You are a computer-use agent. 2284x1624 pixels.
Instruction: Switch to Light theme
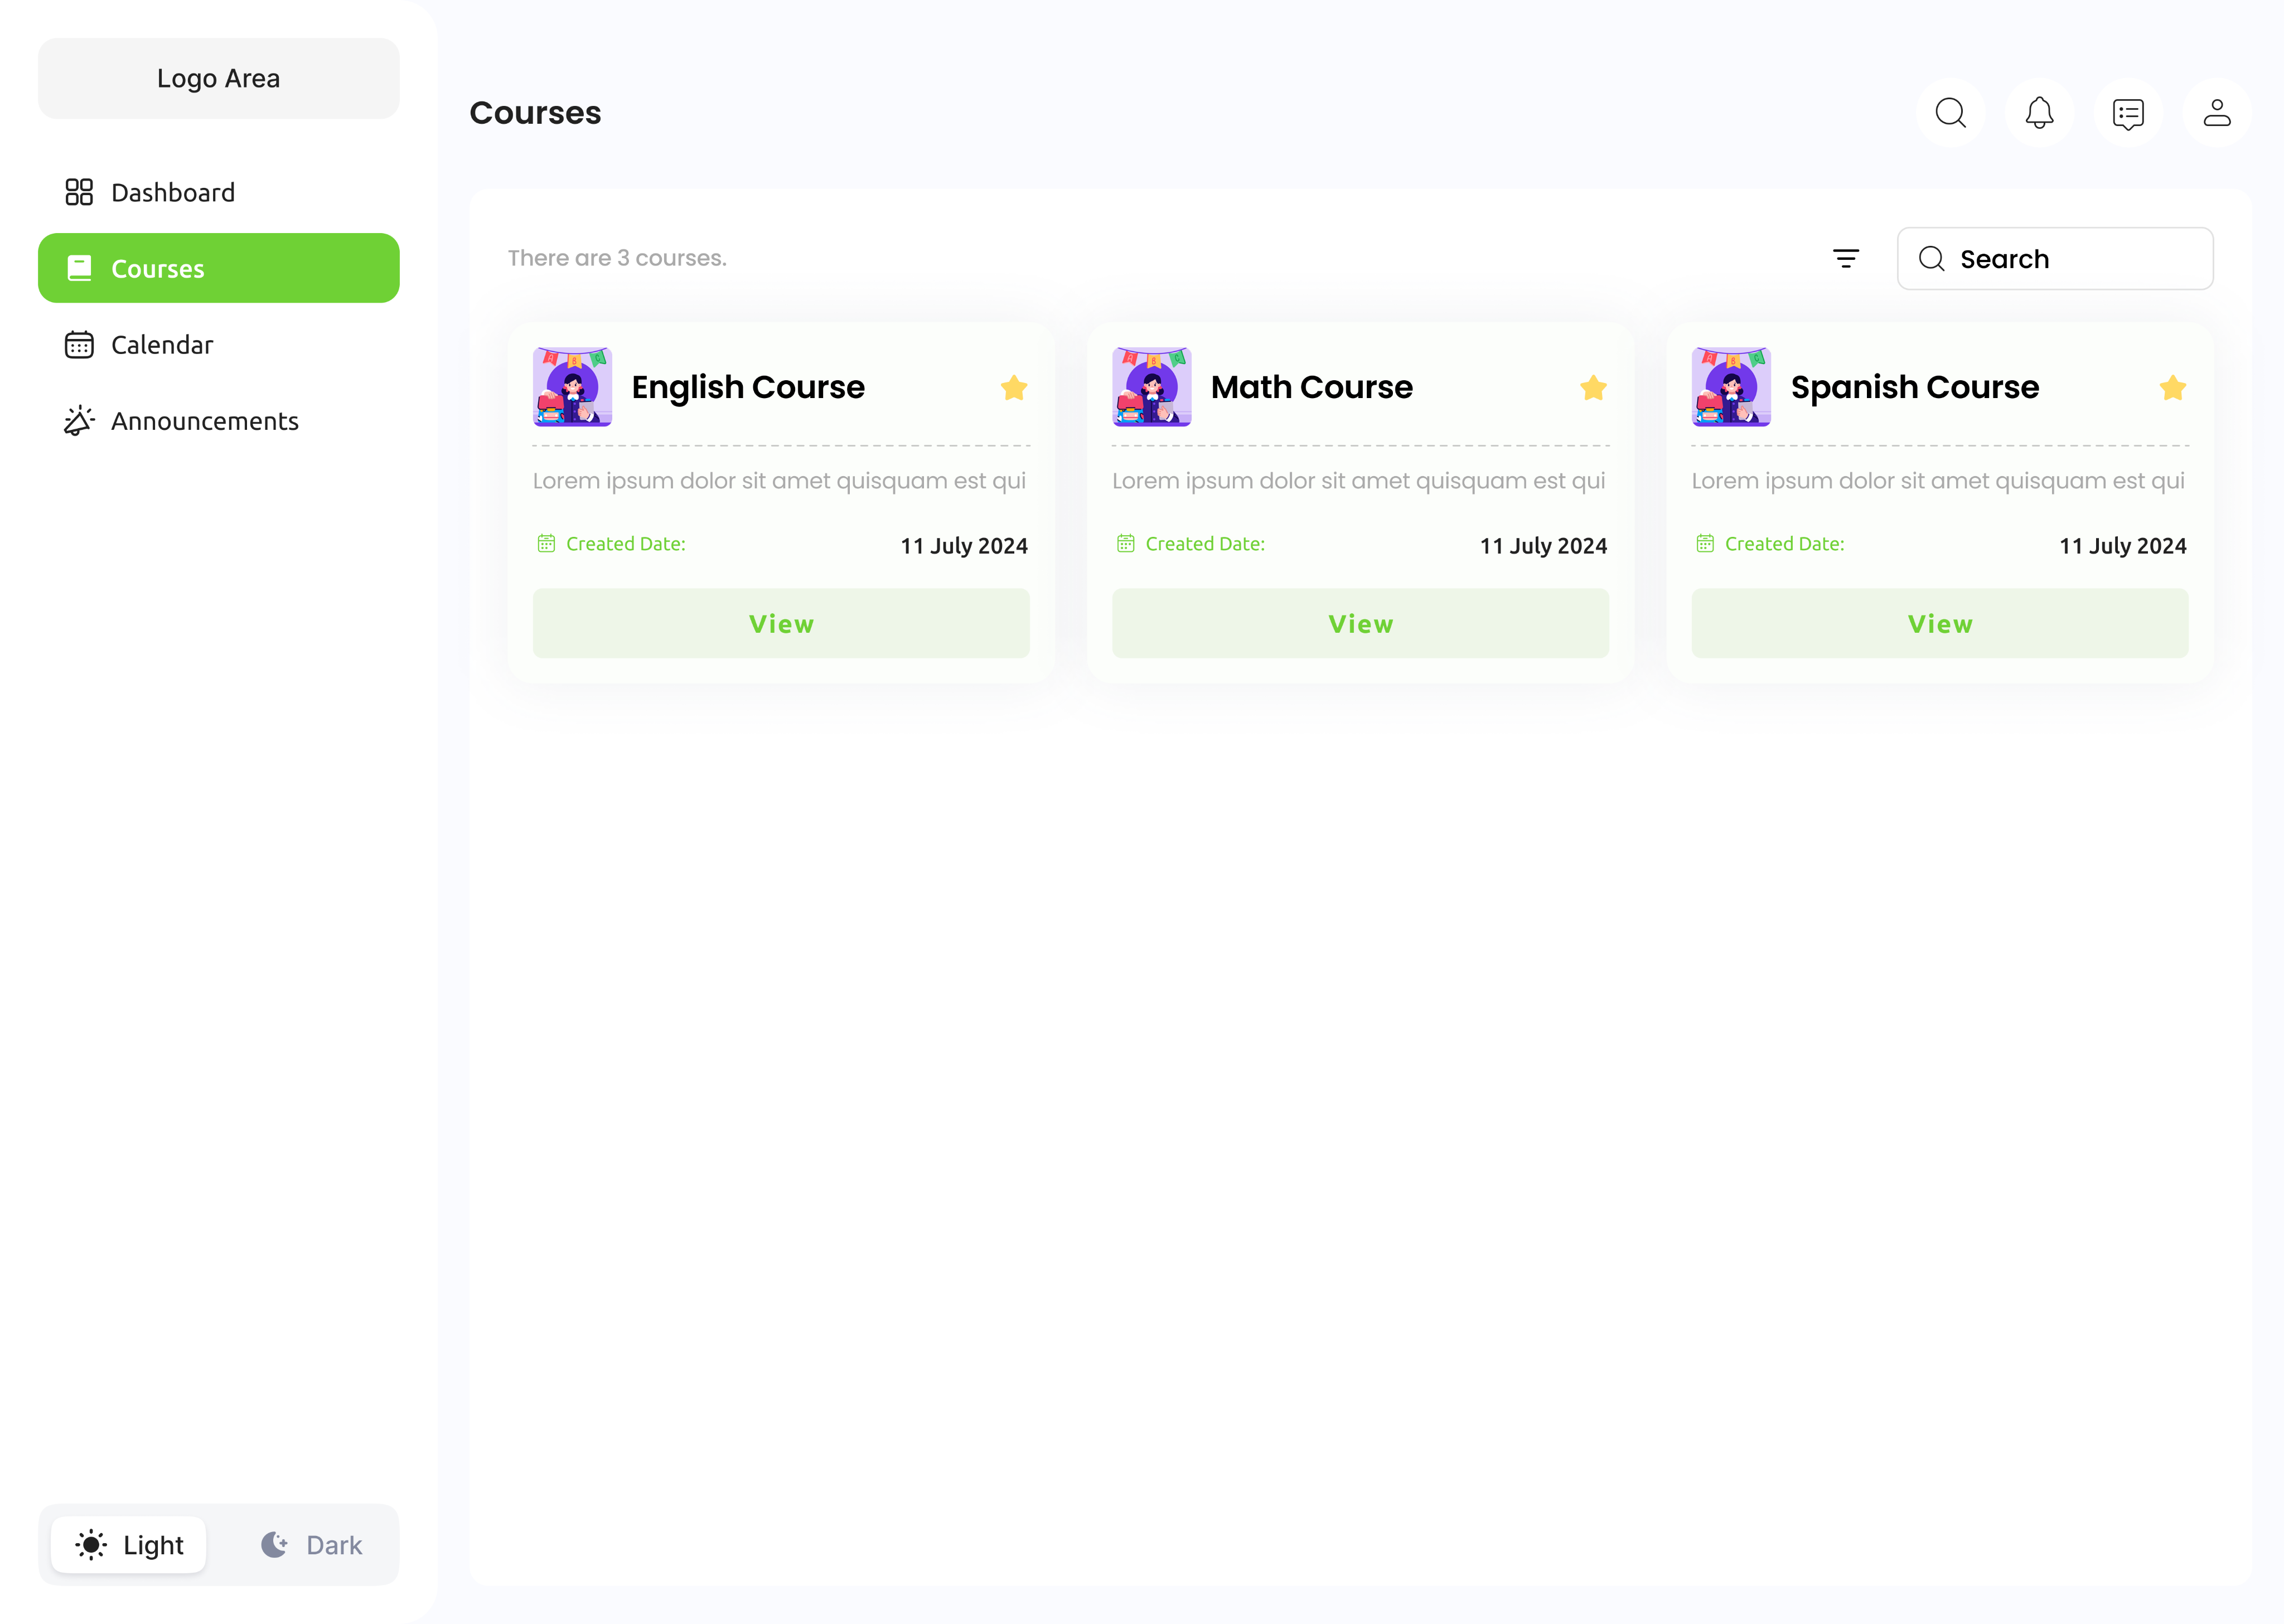click(129, 1545)
